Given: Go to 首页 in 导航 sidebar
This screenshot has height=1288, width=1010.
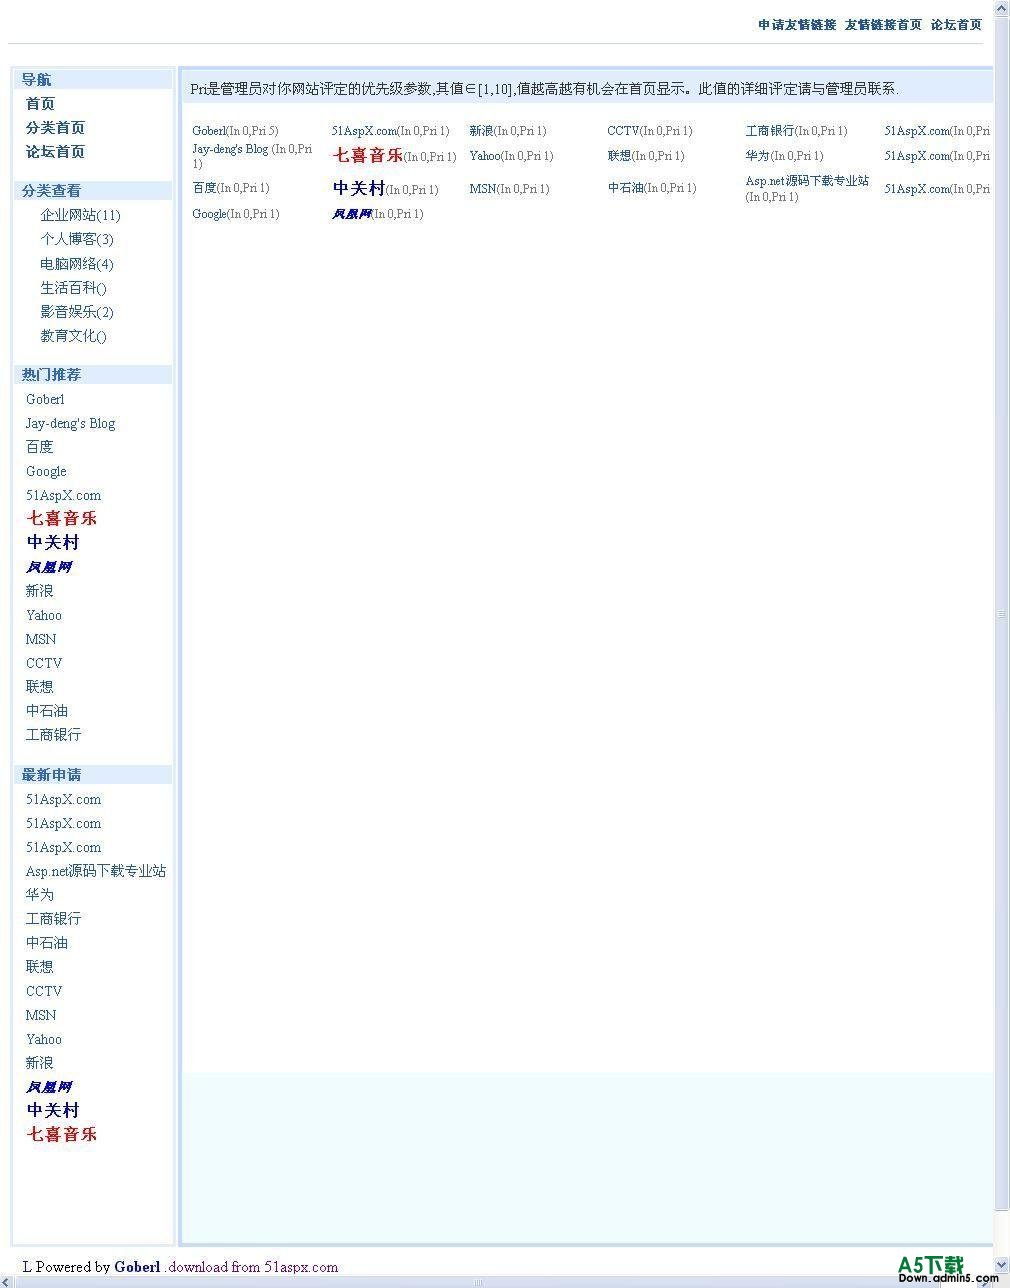Looking at the screenshot, I should (x=40, y=104).
